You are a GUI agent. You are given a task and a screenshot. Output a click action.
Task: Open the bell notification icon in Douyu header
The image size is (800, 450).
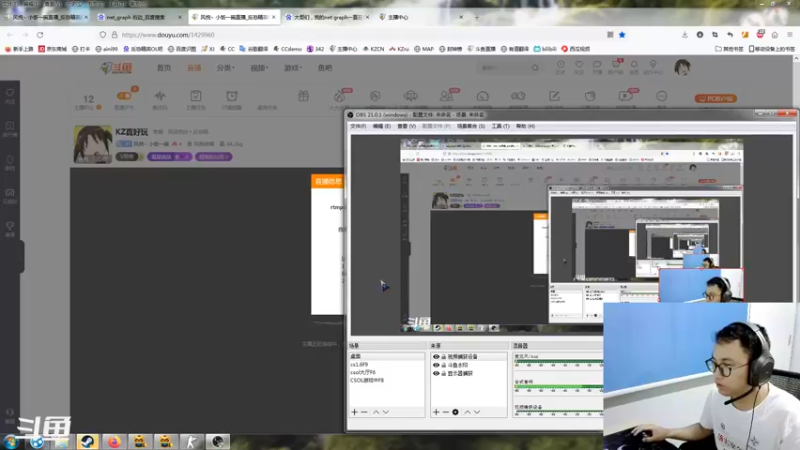634,65
